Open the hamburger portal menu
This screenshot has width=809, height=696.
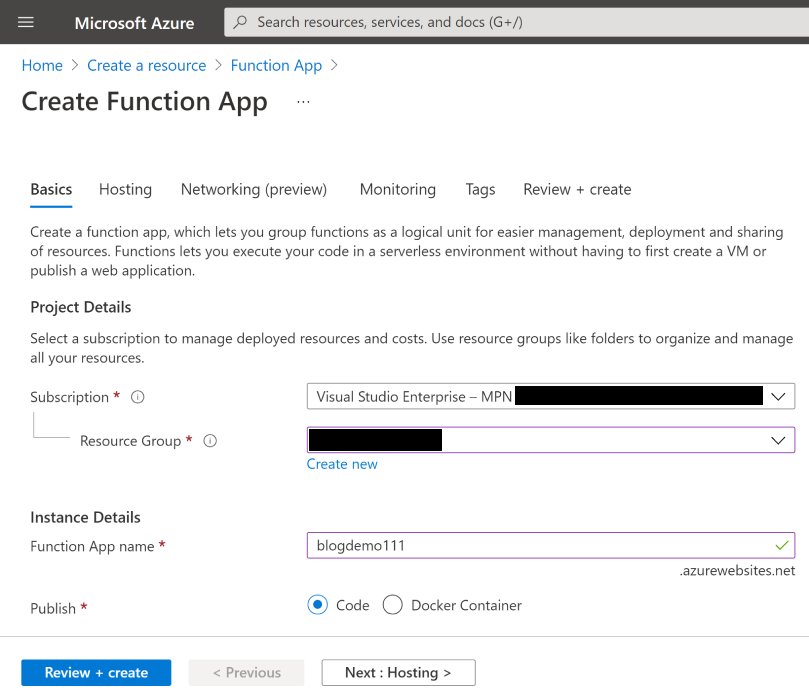(x=26, y=23)
